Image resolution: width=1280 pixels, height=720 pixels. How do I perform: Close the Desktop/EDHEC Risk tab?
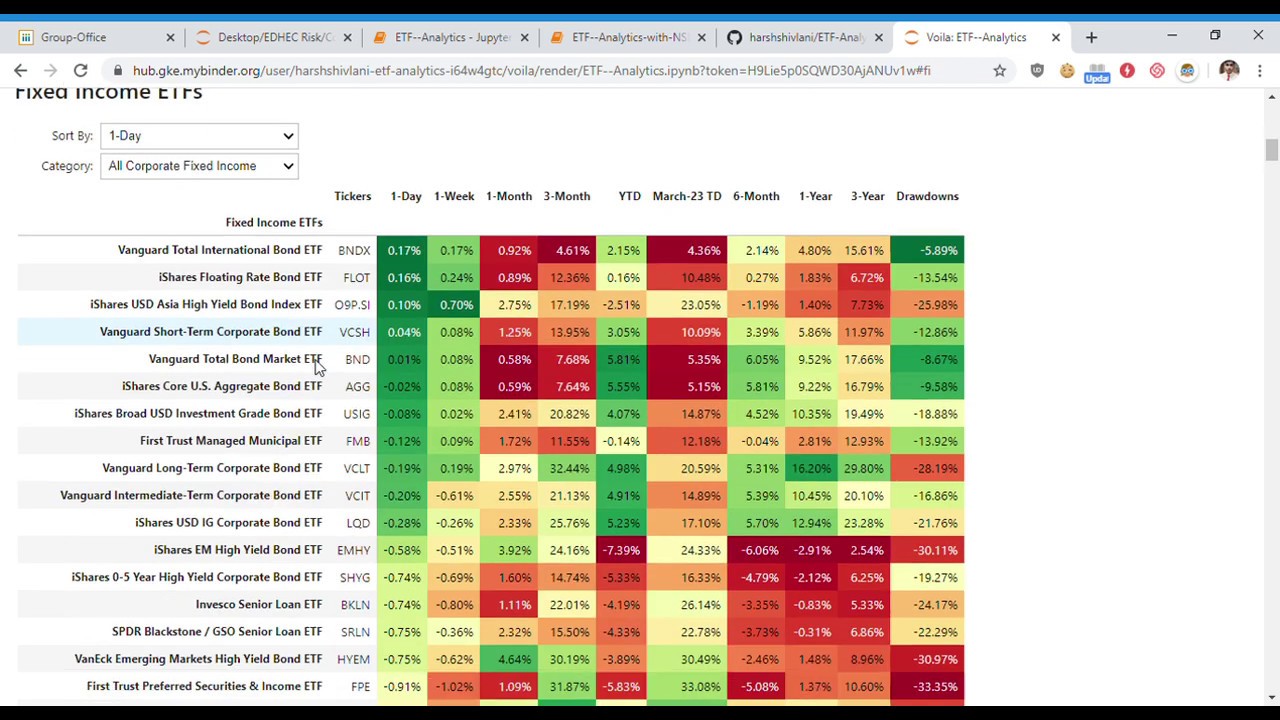pos(347,37)
